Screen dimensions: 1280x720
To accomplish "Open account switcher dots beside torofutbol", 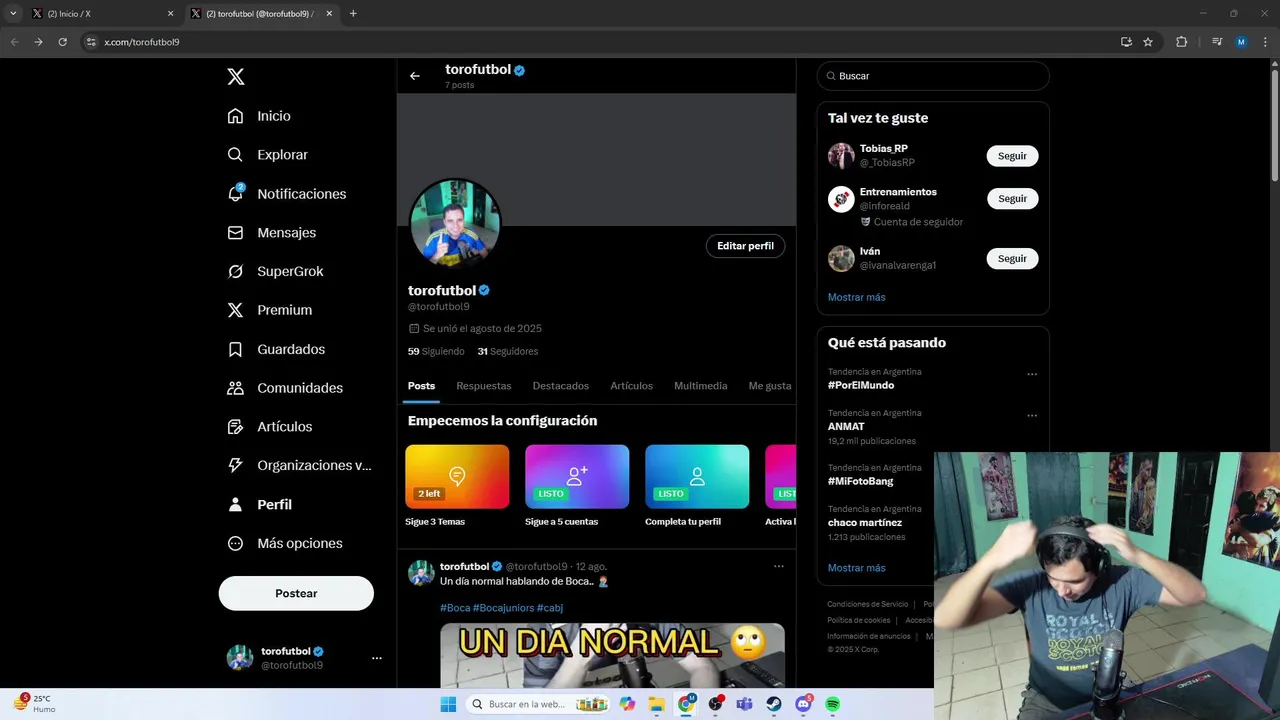I will click(x=377, y=658).
